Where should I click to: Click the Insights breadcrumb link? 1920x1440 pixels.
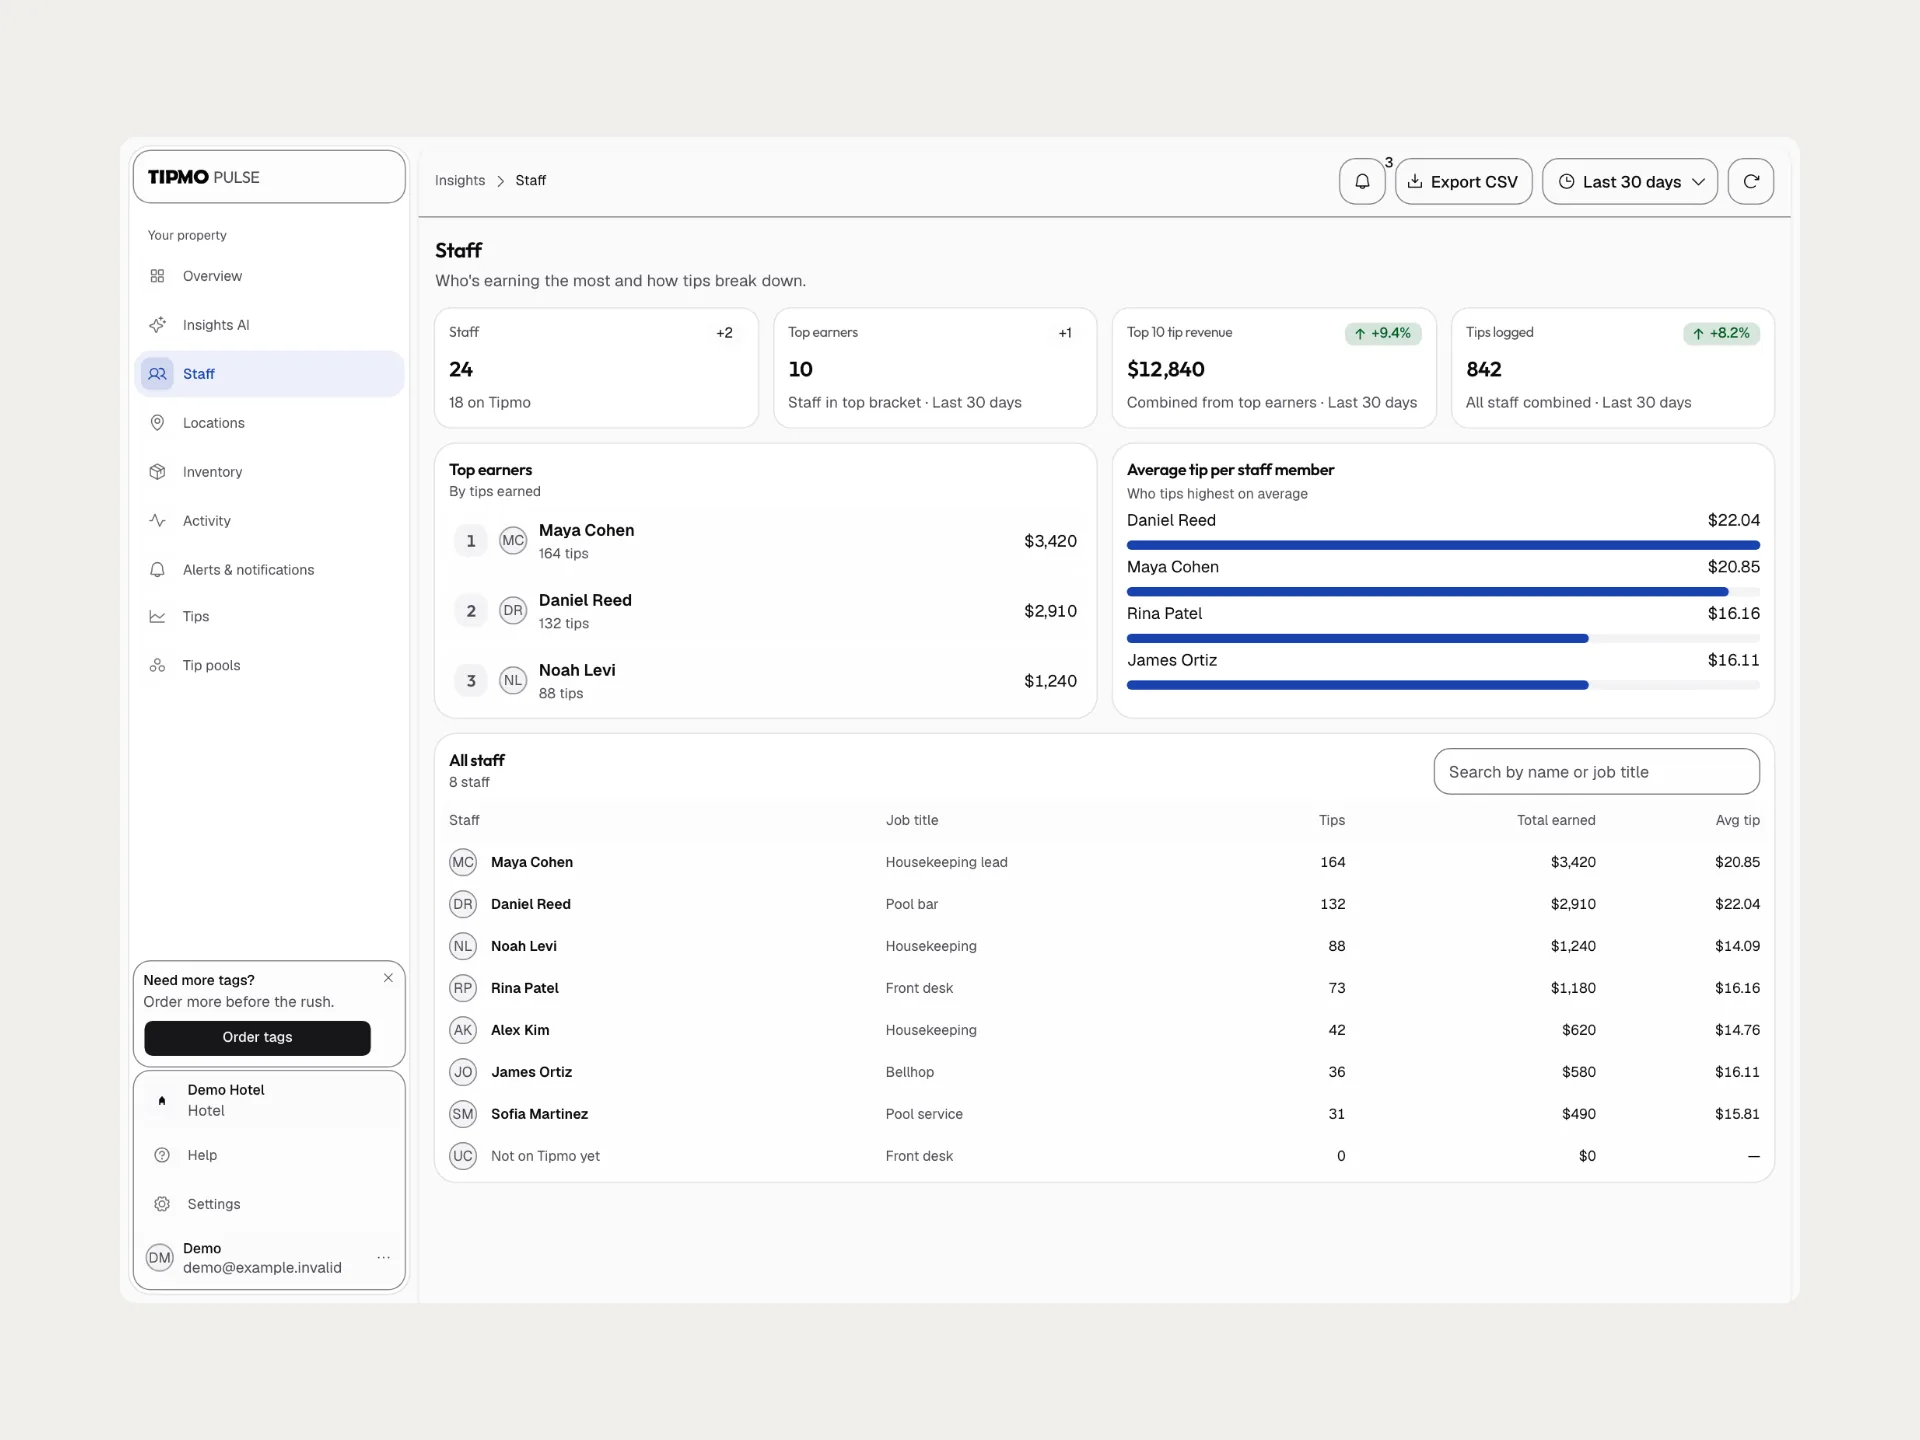click(x=460, y=181)
